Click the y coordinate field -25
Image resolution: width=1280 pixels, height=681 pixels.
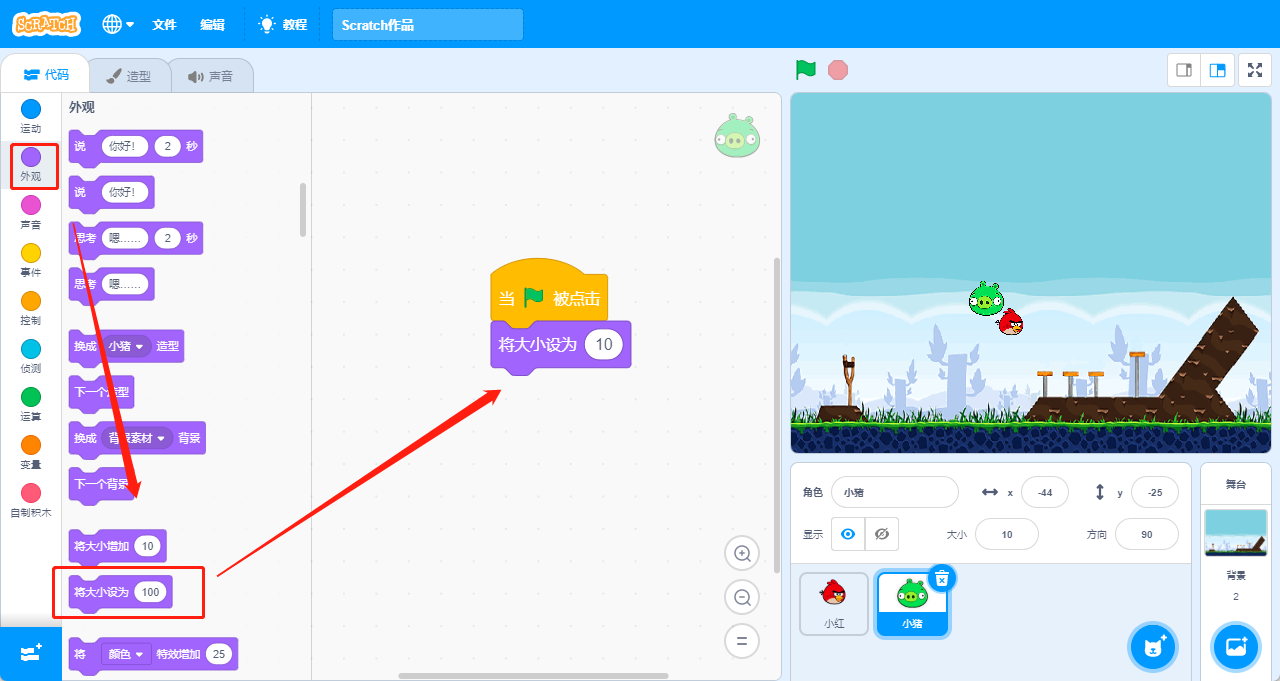1154,492
